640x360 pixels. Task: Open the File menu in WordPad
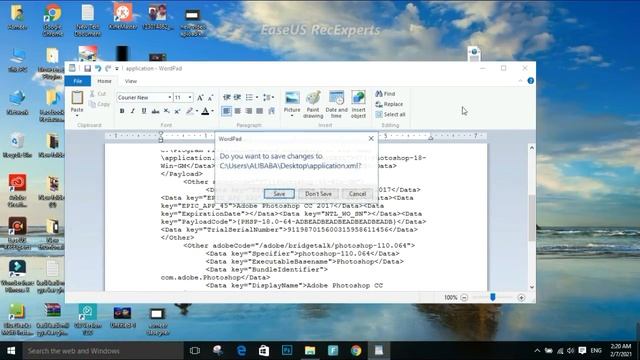click(x=78, y=81)
